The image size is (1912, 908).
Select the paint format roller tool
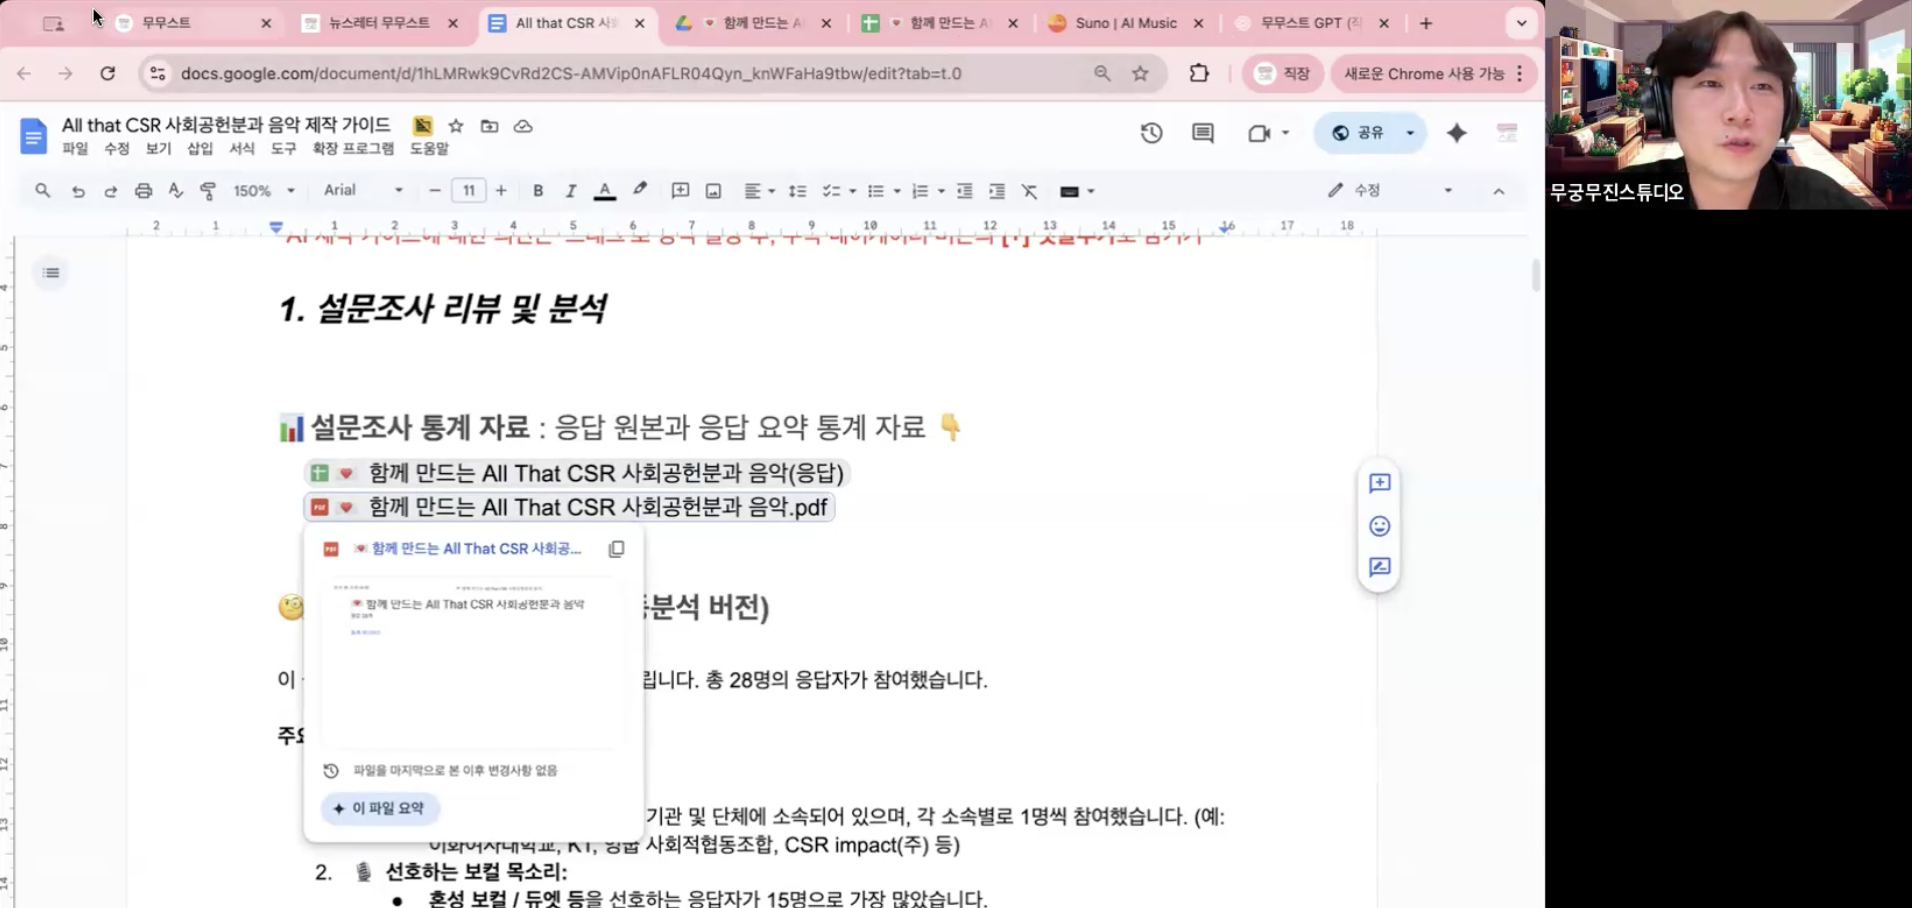[x=208, y=191]
